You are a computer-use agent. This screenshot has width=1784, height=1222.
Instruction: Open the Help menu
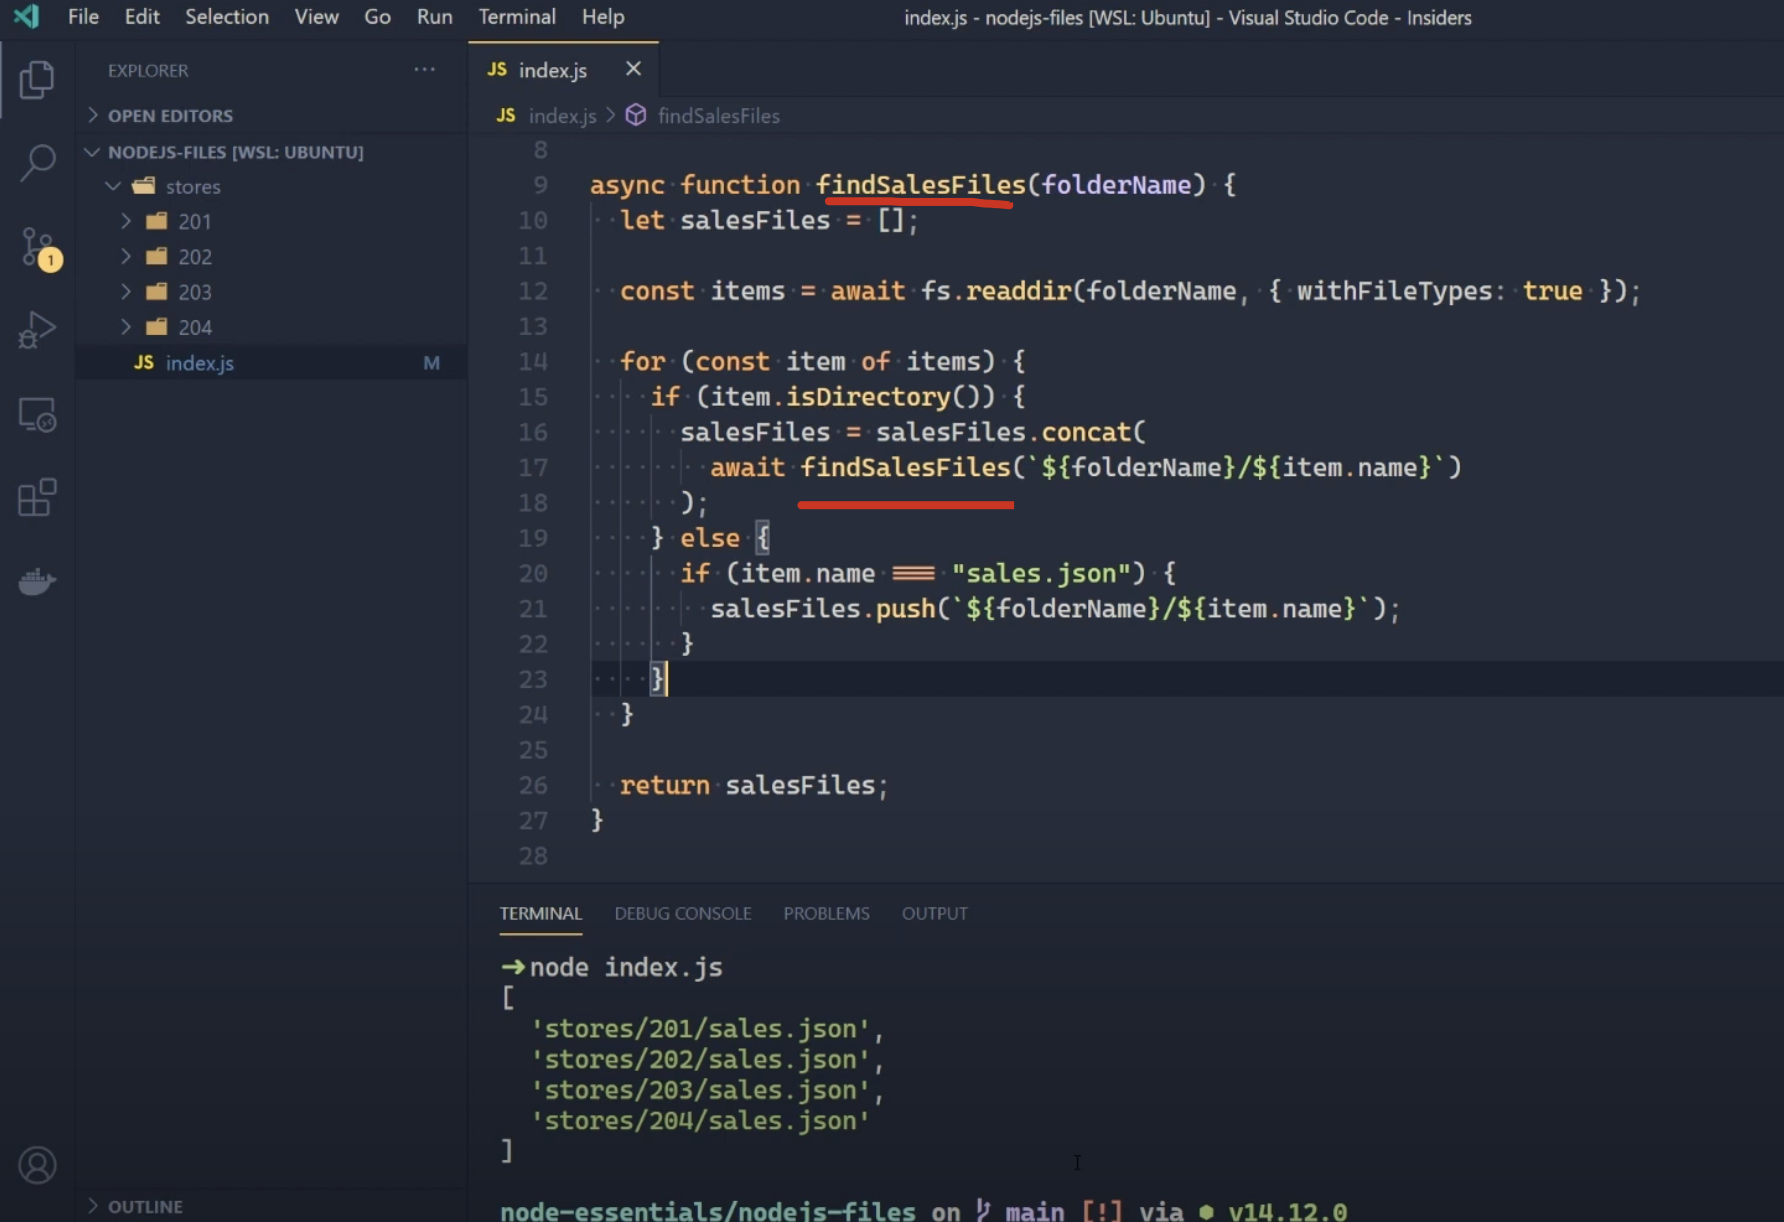click(603, 17)
